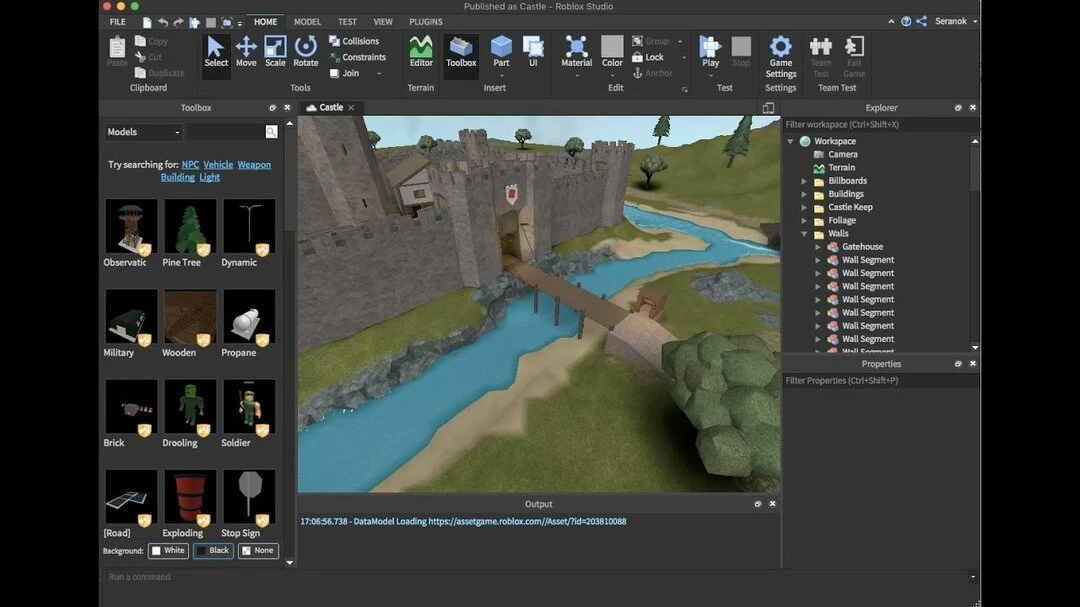
Task: Insert a new Part
Action: tap(501, 52)
